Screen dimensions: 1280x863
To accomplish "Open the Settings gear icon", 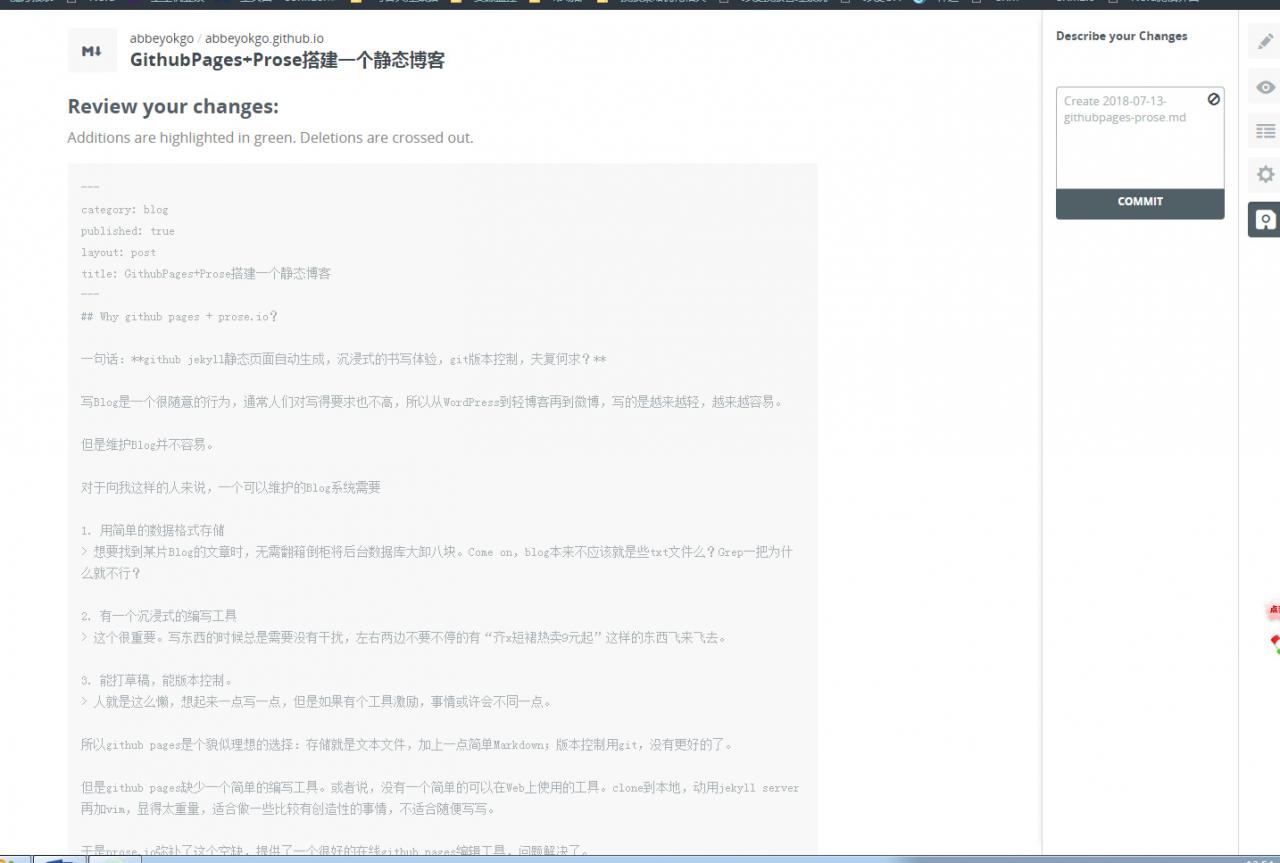I will click(x=1264, y=174).
